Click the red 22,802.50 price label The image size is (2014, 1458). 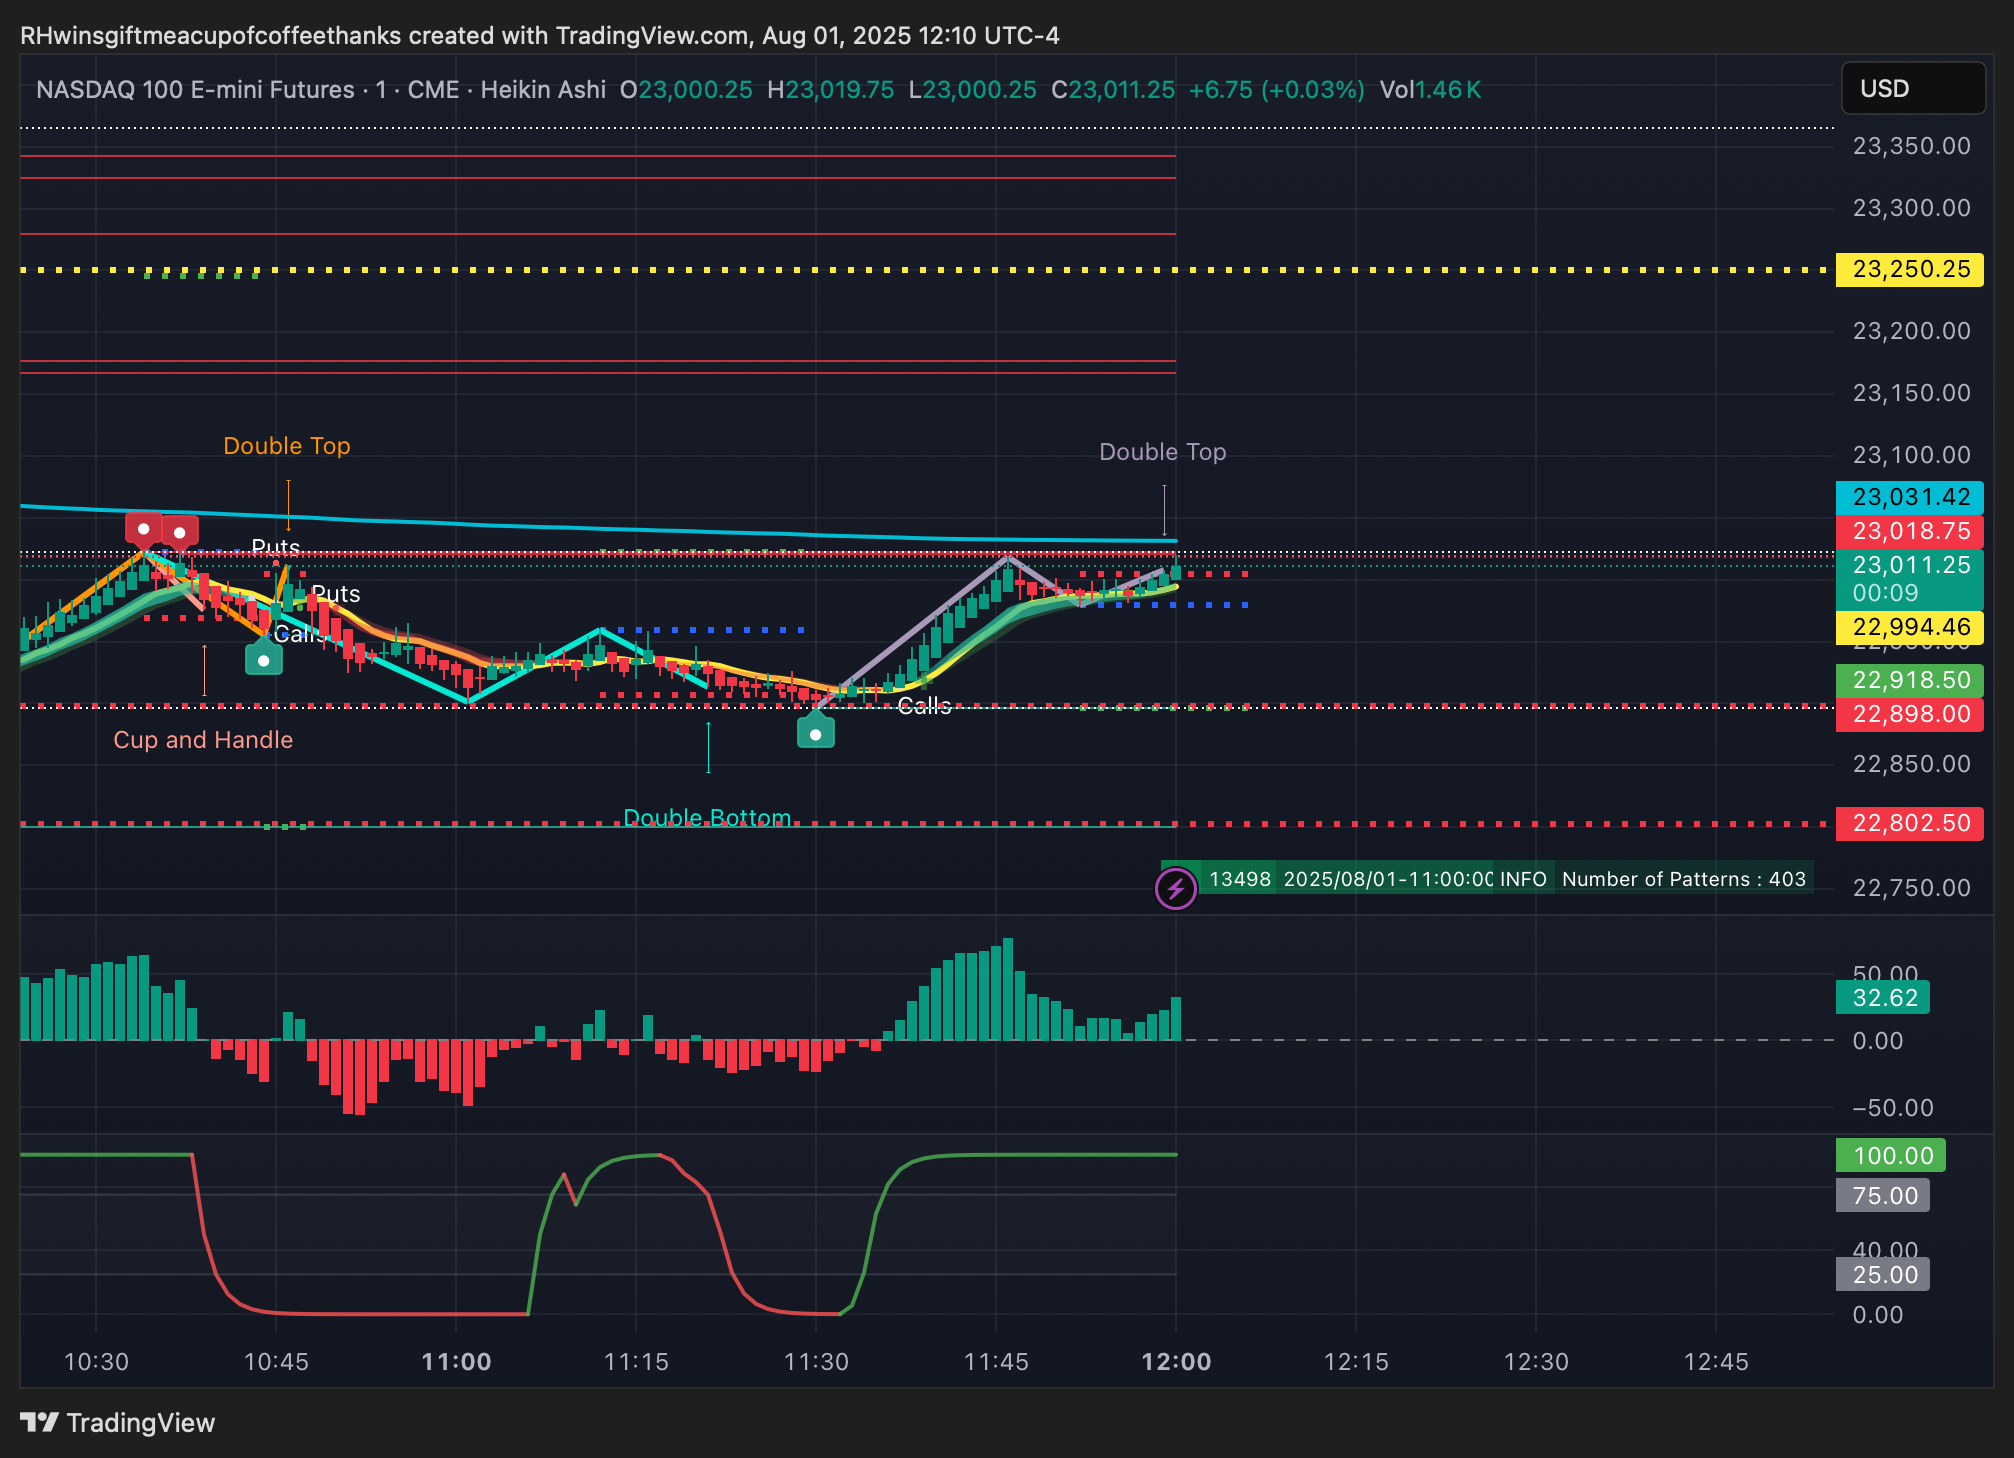(x=1910, y=823)
